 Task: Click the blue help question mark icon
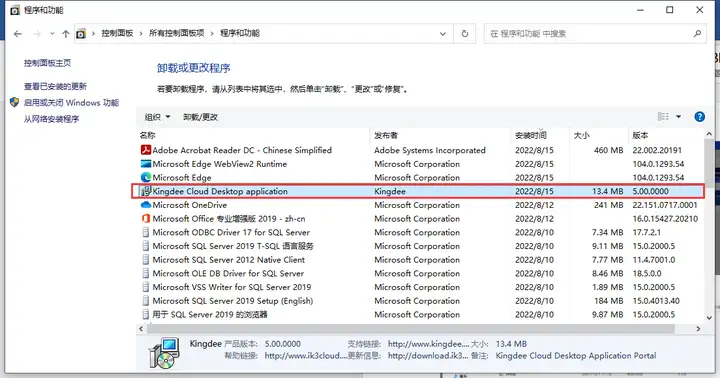pos(699,117)
